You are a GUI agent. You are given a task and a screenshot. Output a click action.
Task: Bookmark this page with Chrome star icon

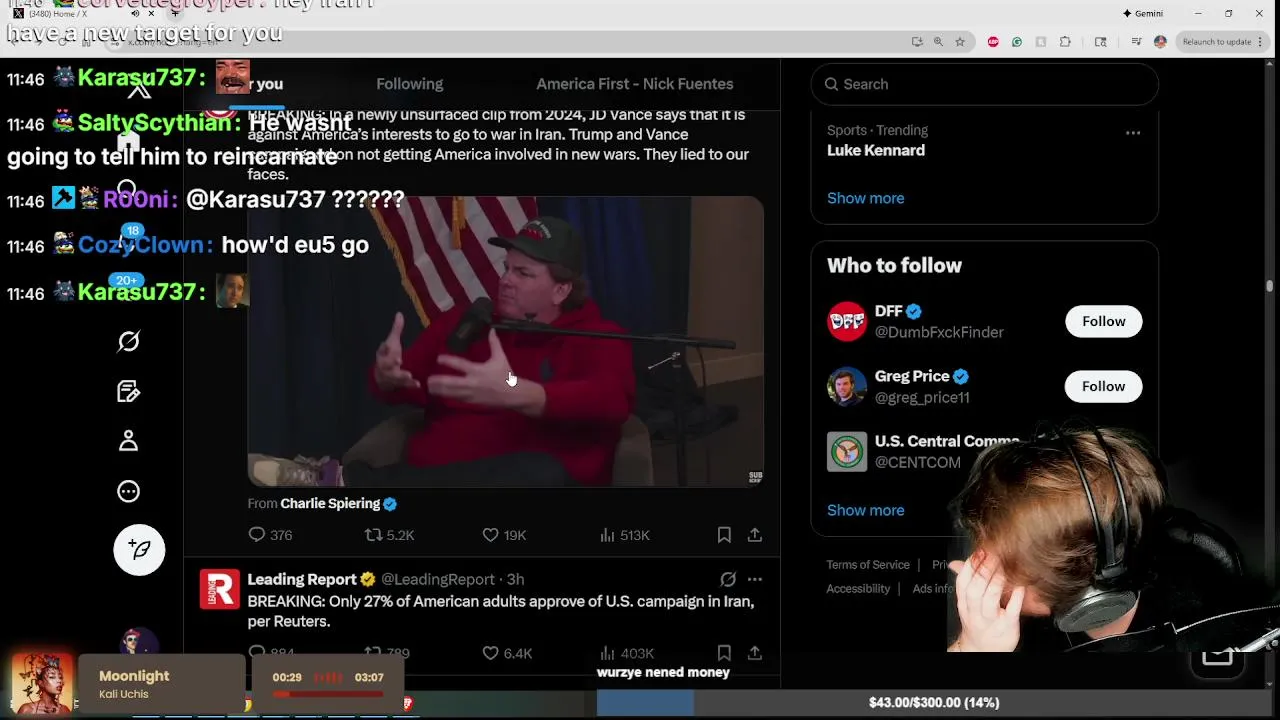click(x=960, y=42)
